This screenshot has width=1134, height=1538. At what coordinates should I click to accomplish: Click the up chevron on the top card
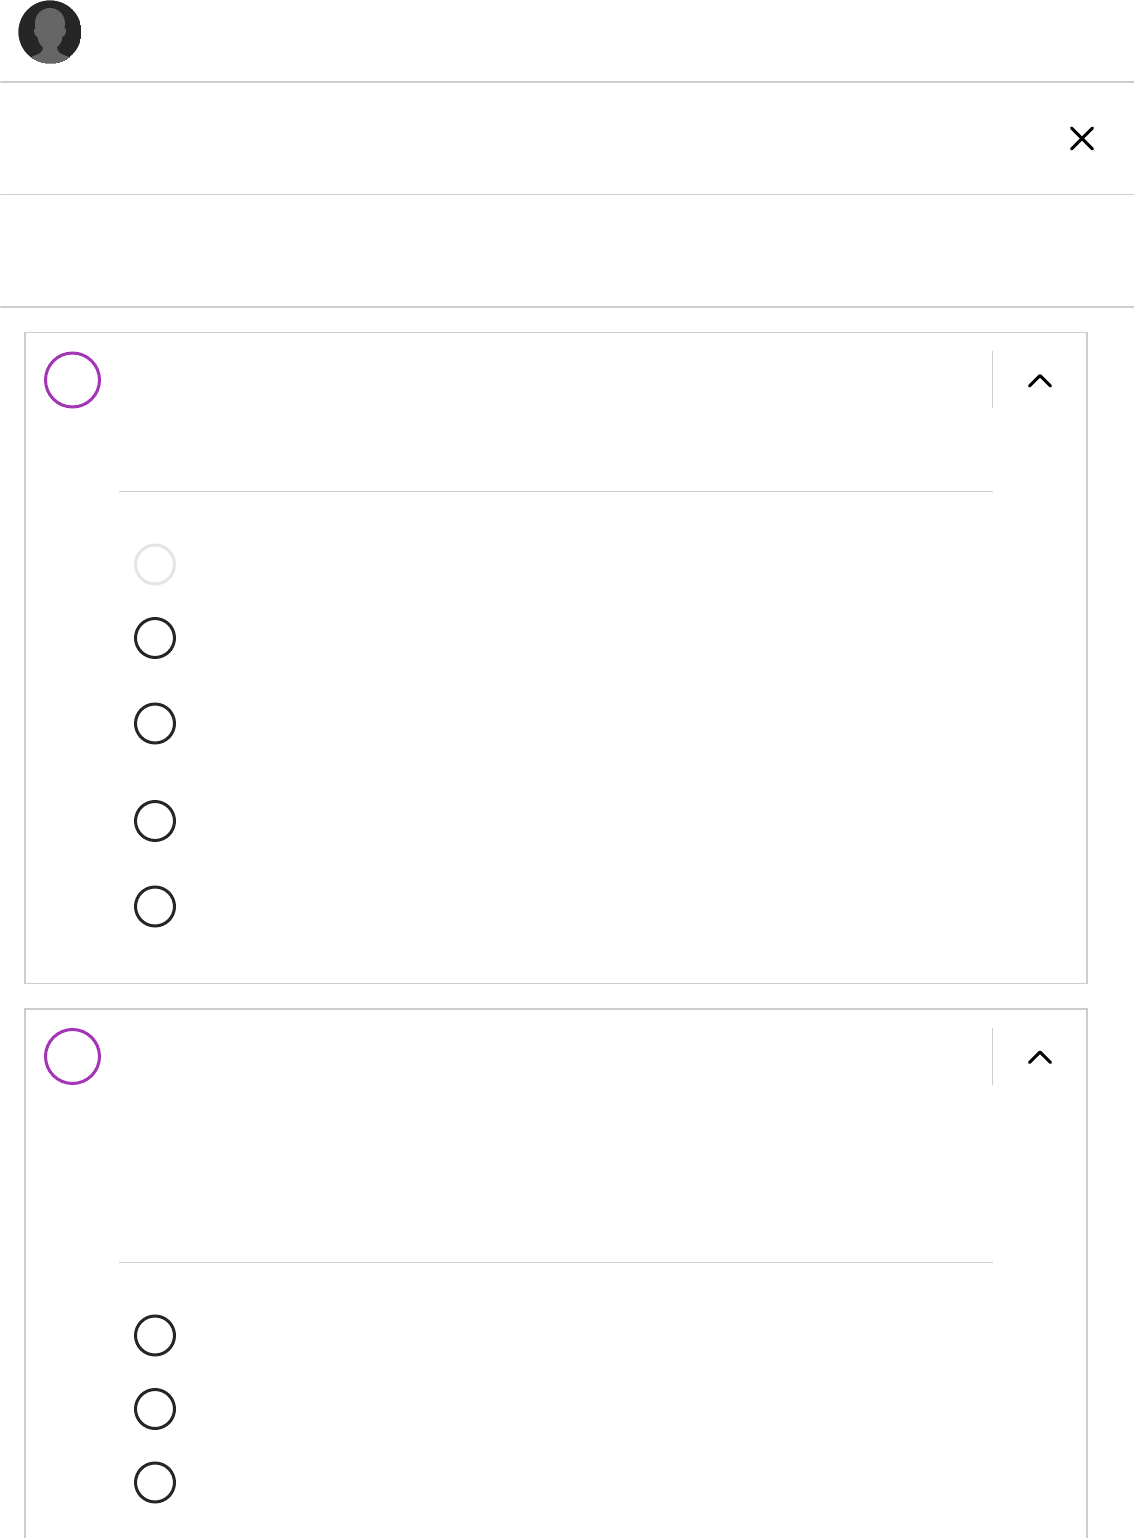click(1040, 381)
